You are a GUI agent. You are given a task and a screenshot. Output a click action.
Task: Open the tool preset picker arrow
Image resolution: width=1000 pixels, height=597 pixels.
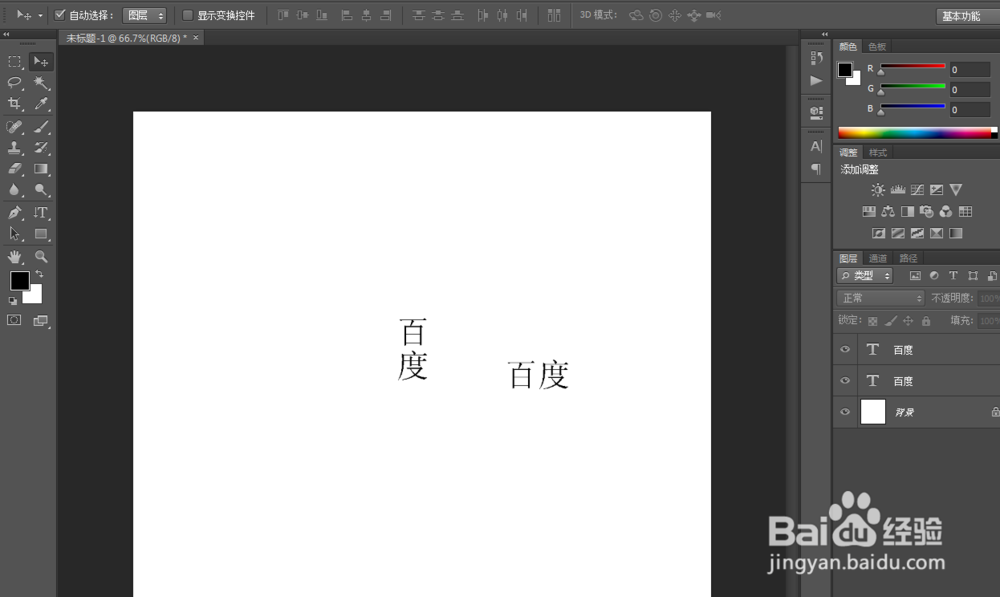tap(40, 15)
